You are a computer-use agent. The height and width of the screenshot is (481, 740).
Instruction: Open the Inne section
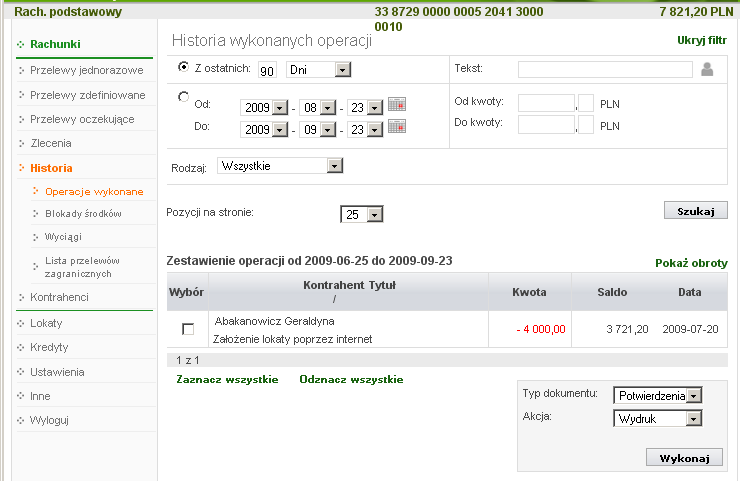coord(40,396)
